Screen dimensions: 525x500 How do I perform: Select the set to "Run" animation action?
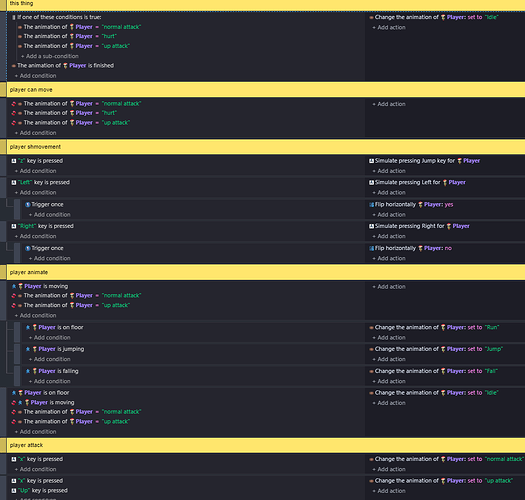point(434,328)
